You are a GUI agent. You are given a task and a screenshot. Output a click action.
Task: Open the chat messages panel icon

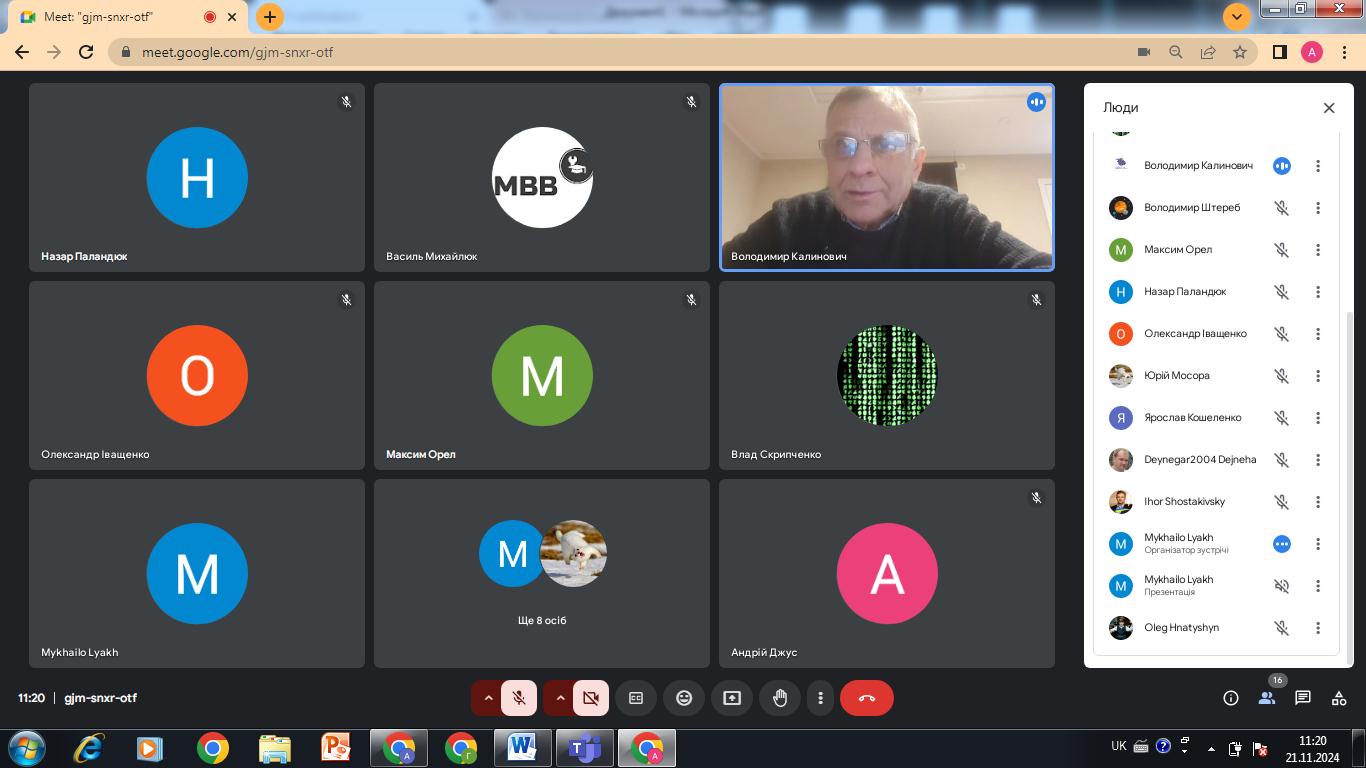click(1302, 698)
